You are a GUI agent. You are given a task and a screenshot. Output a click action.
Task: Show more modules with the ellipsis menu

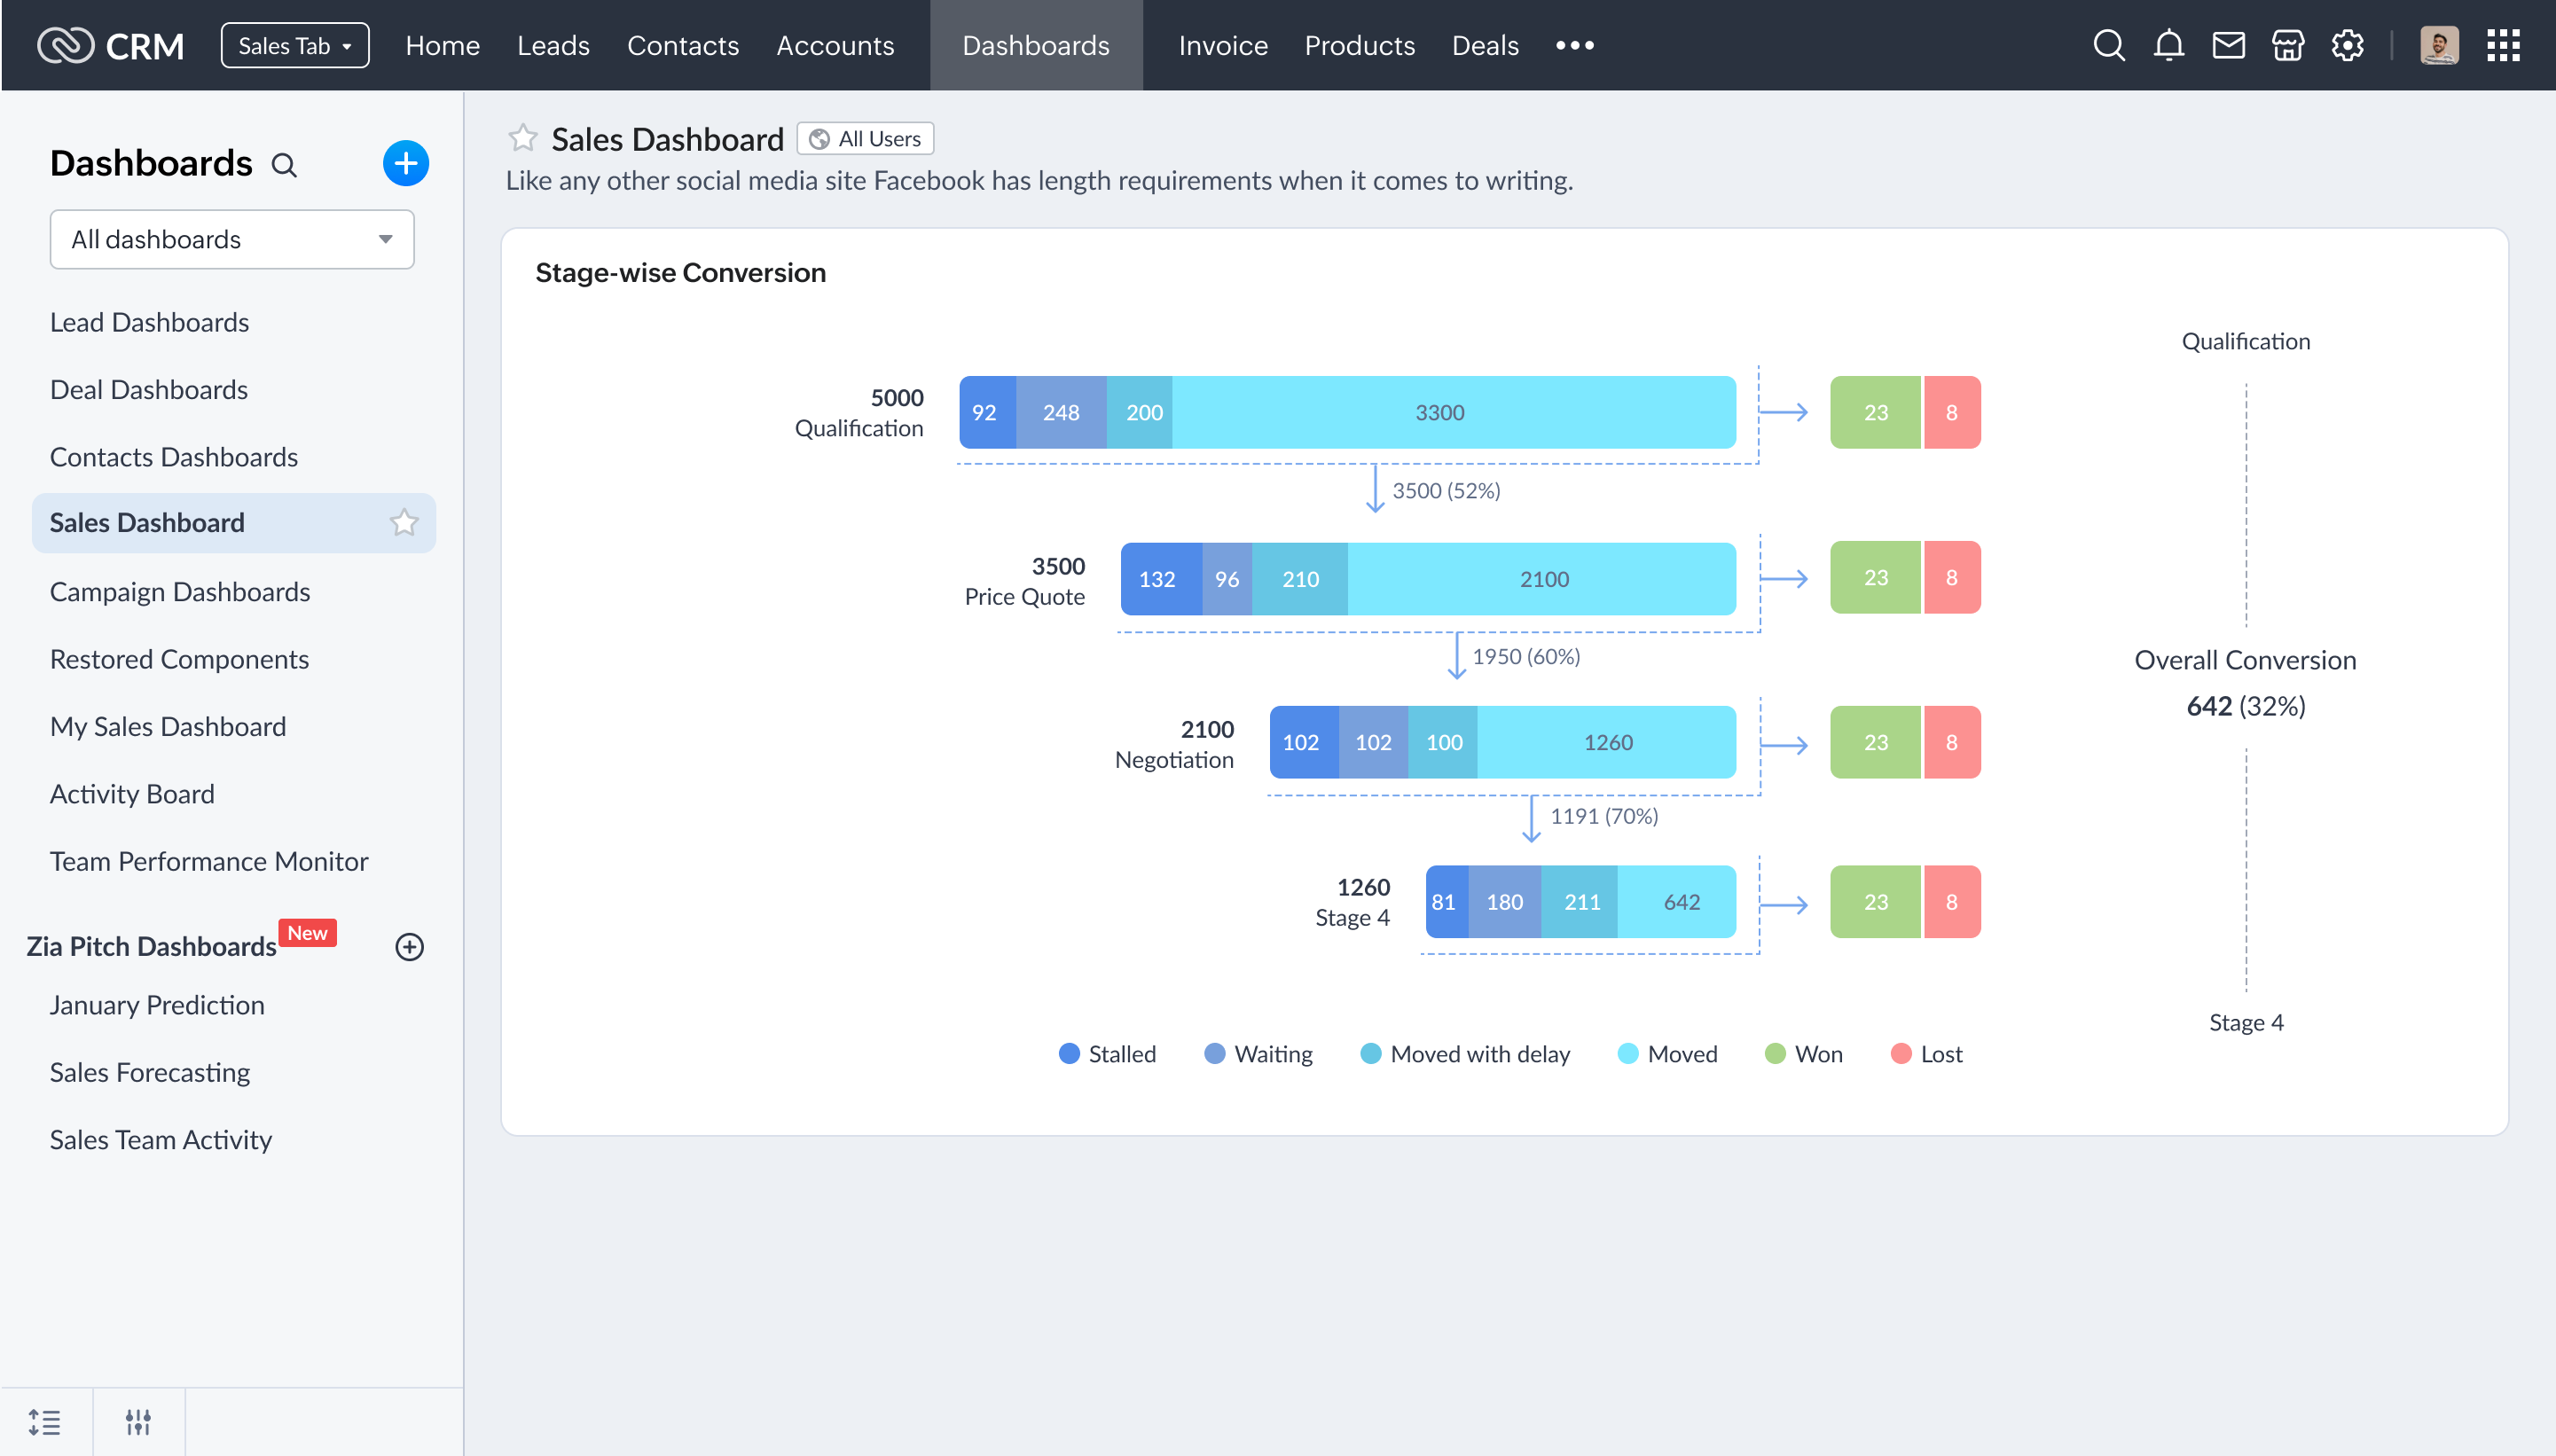1574,45
